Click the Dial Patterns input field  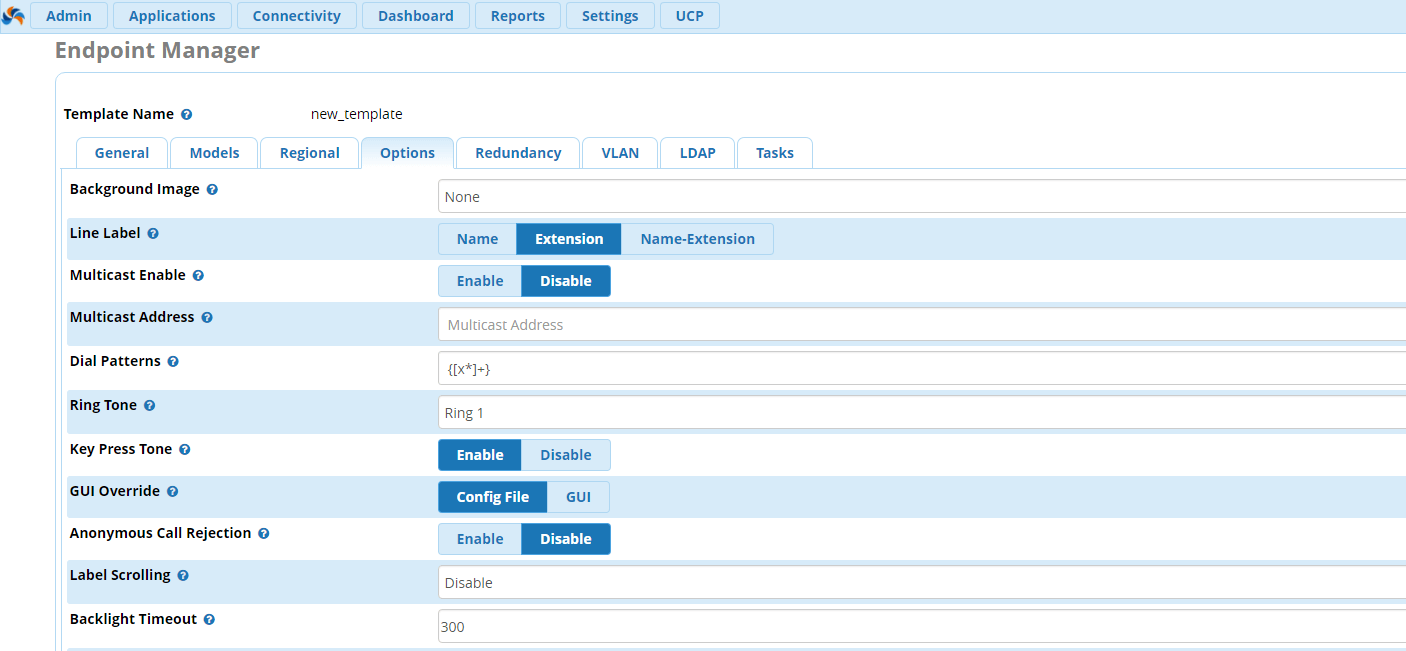tap(922, 369)
